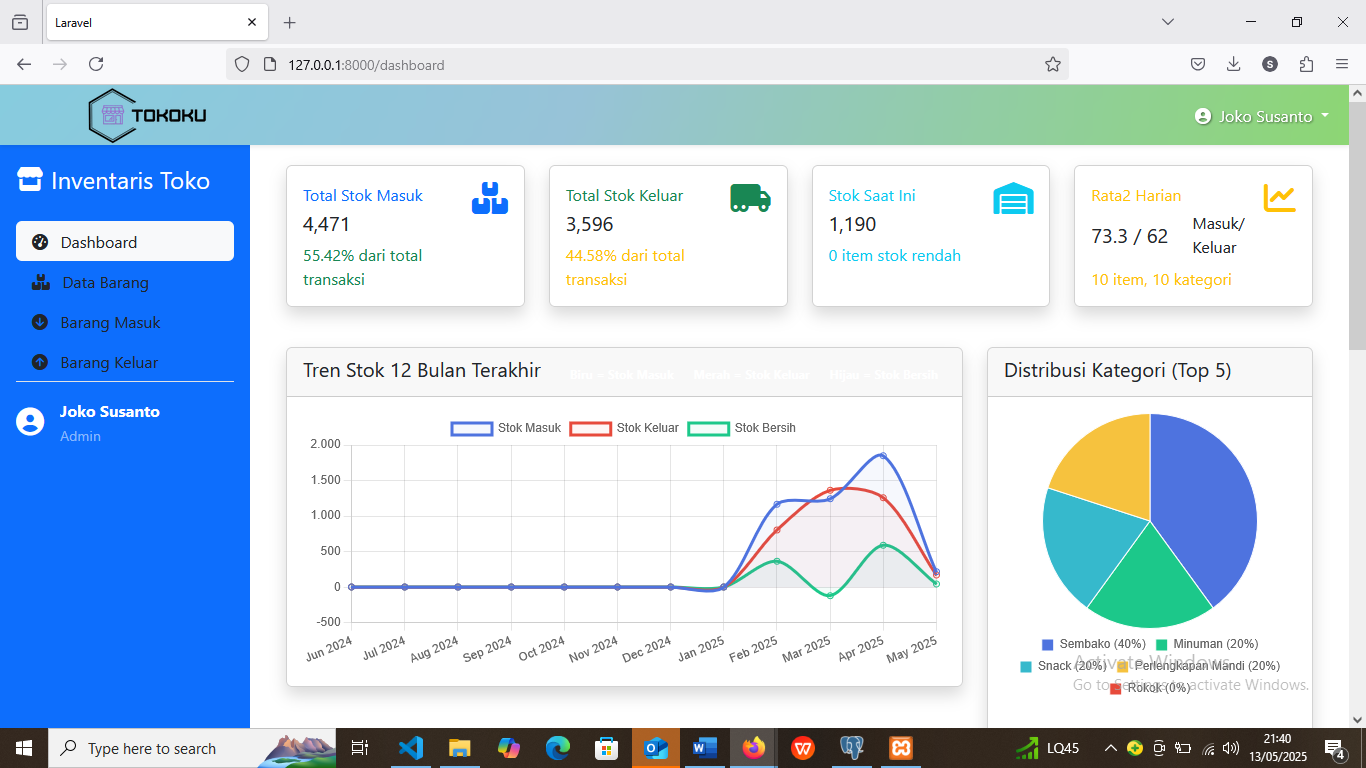Click the user avatar icon above the Admin label
Screen dimensions: 1366x768
pyautogui.click(x=30, y=422)
